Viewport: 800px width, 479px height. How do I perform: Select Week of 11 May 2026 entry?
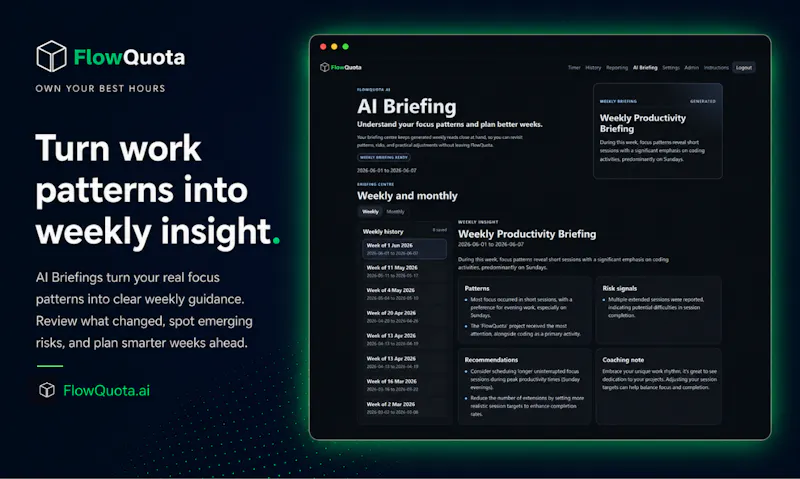[x=404, y=271]
